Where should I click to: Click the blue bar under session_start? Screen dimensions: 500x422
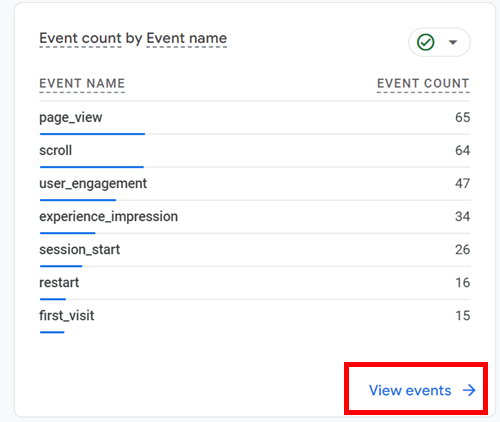click(61, 266)
